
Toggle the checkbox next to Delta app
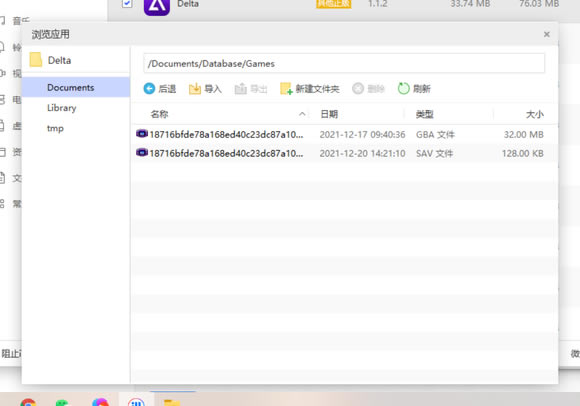click(127, 3)
